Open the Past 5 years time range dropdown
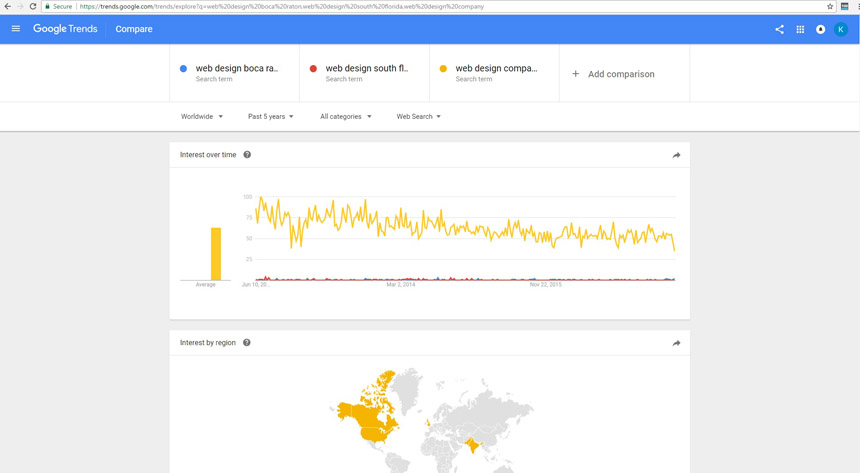 270,116
